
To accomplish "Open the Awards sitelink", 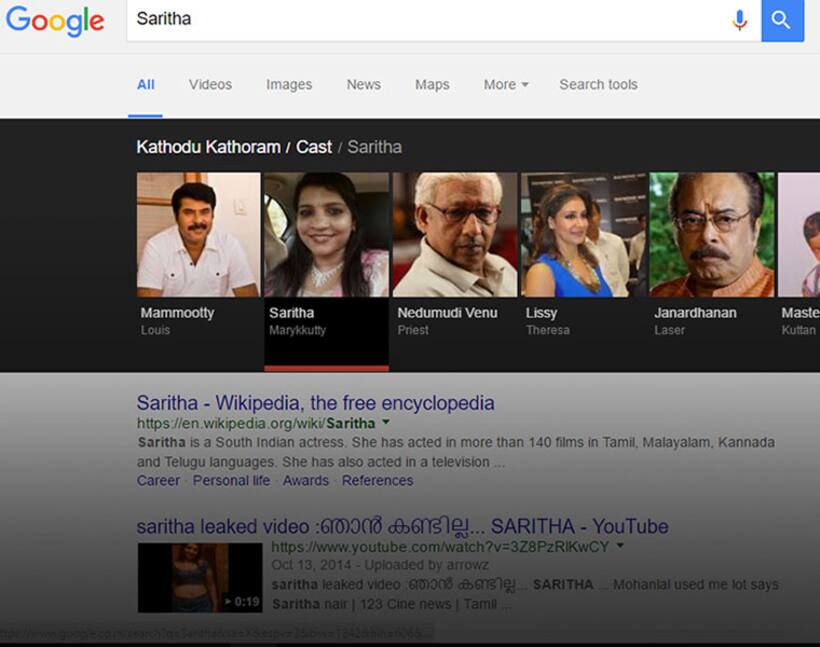I will 306,481.
